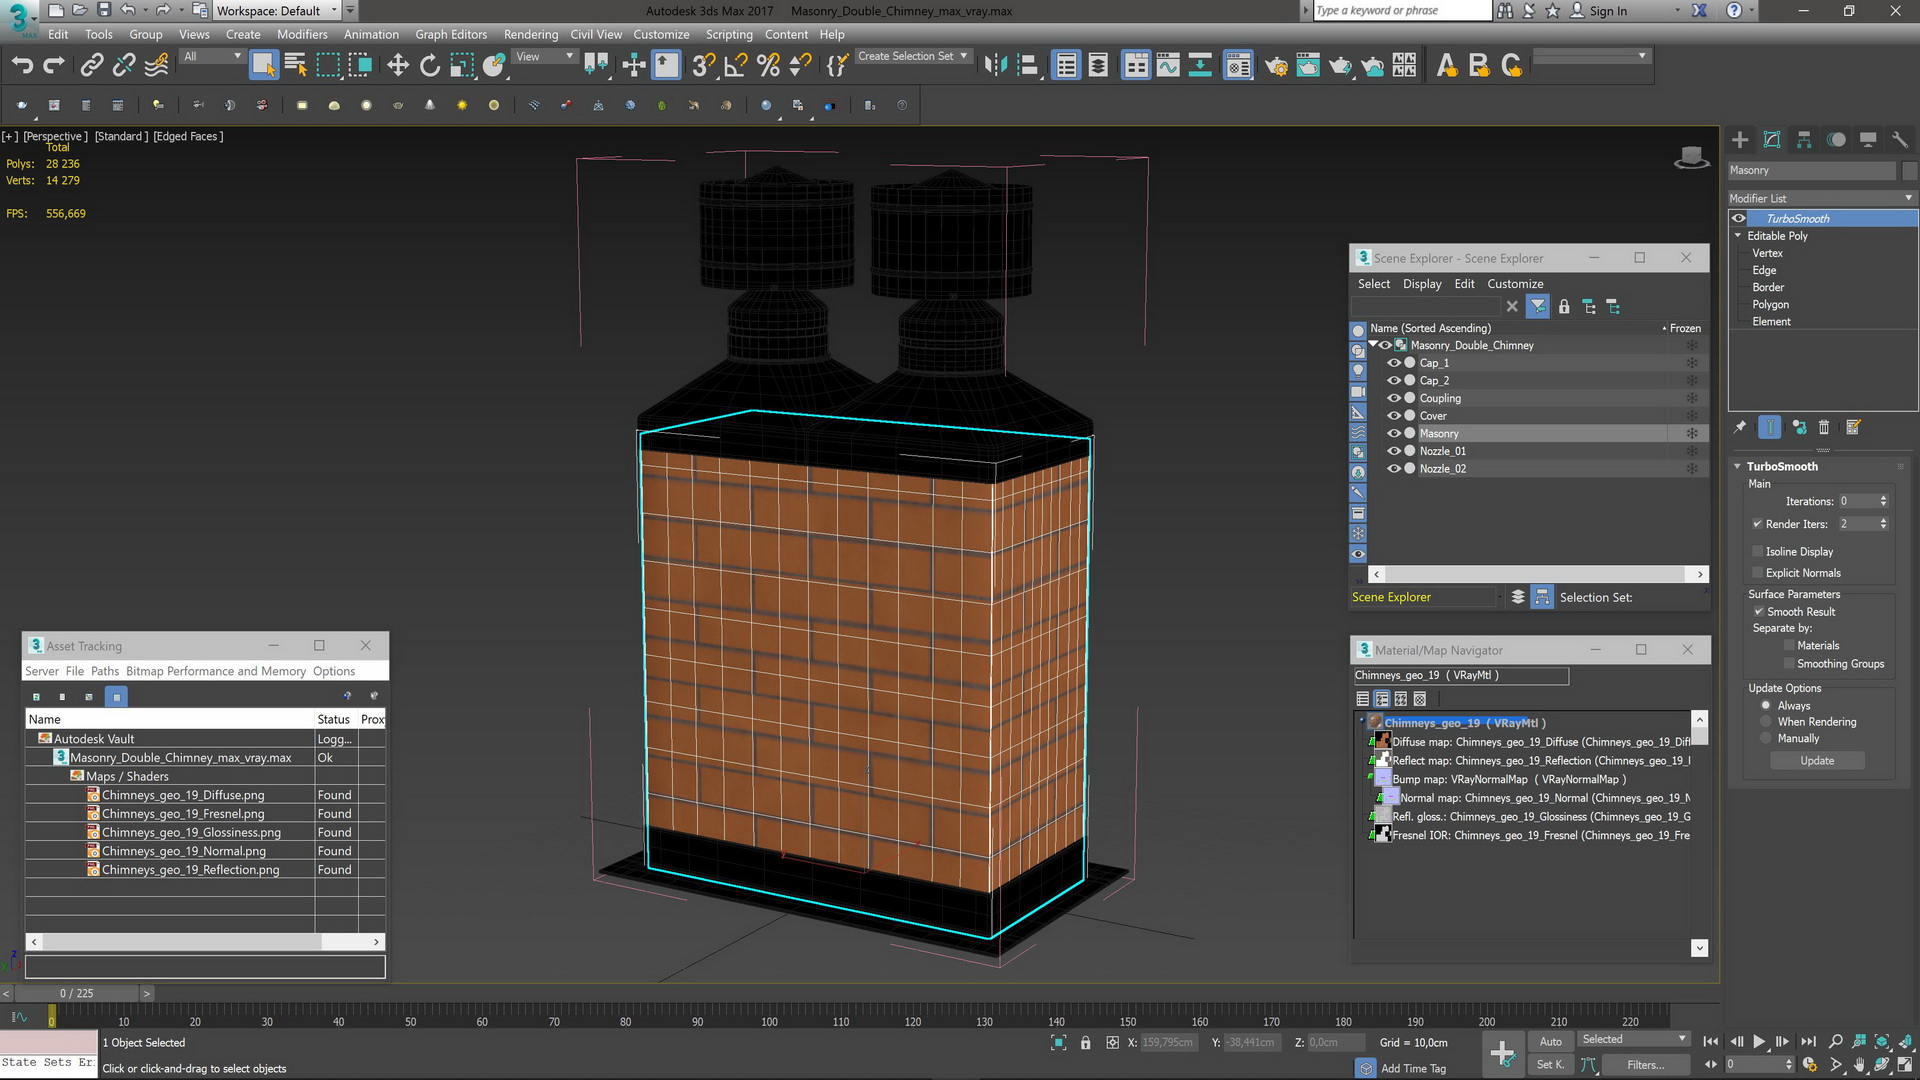
Task: Hide Nozzle_02 via eye icon
Action: [1393, 469]
